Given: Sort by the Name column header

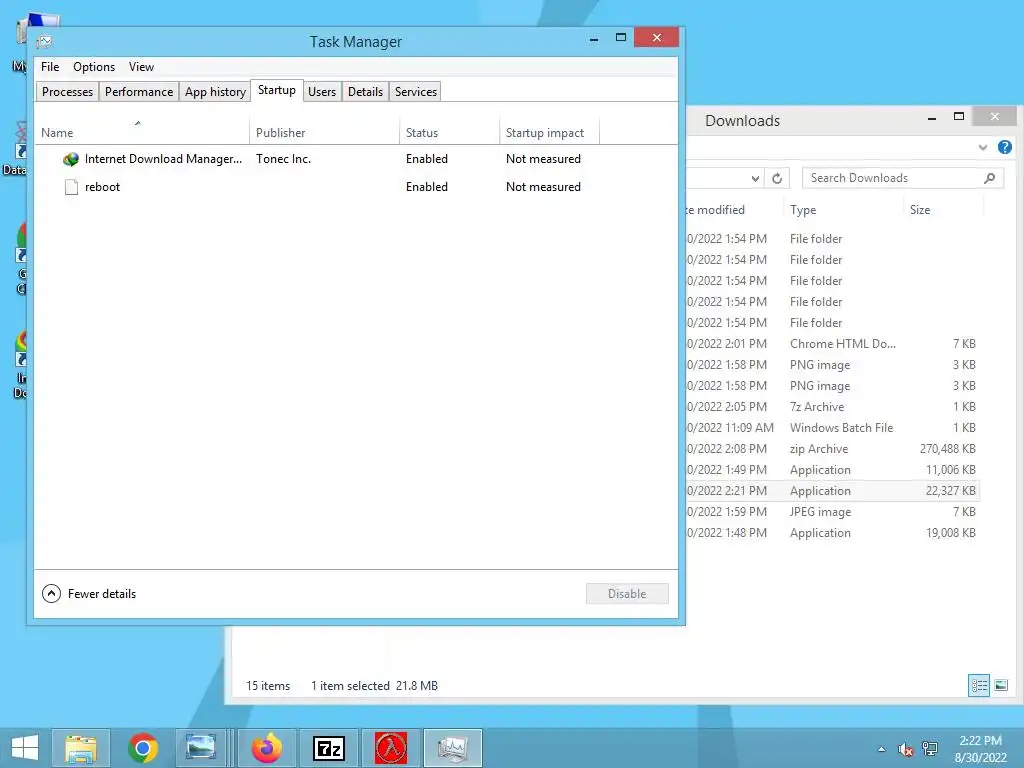Looking at the screenshot, I should click(x=142, y=132).
